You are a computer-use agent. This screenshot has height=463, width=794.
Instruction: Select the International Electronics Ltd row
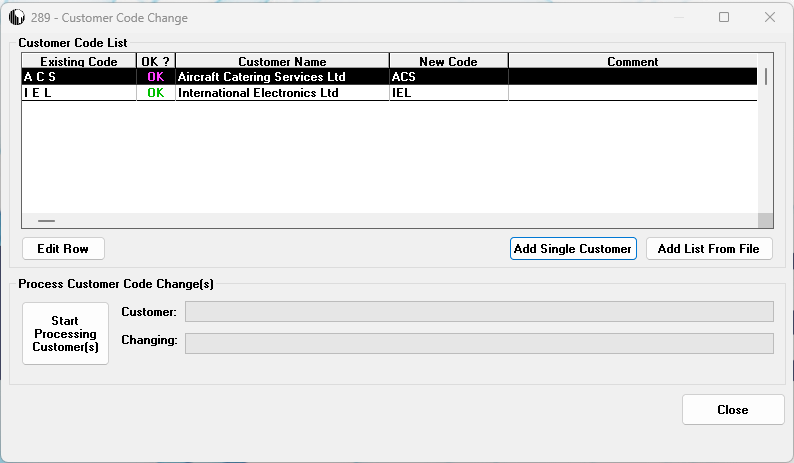click(389, 93)
